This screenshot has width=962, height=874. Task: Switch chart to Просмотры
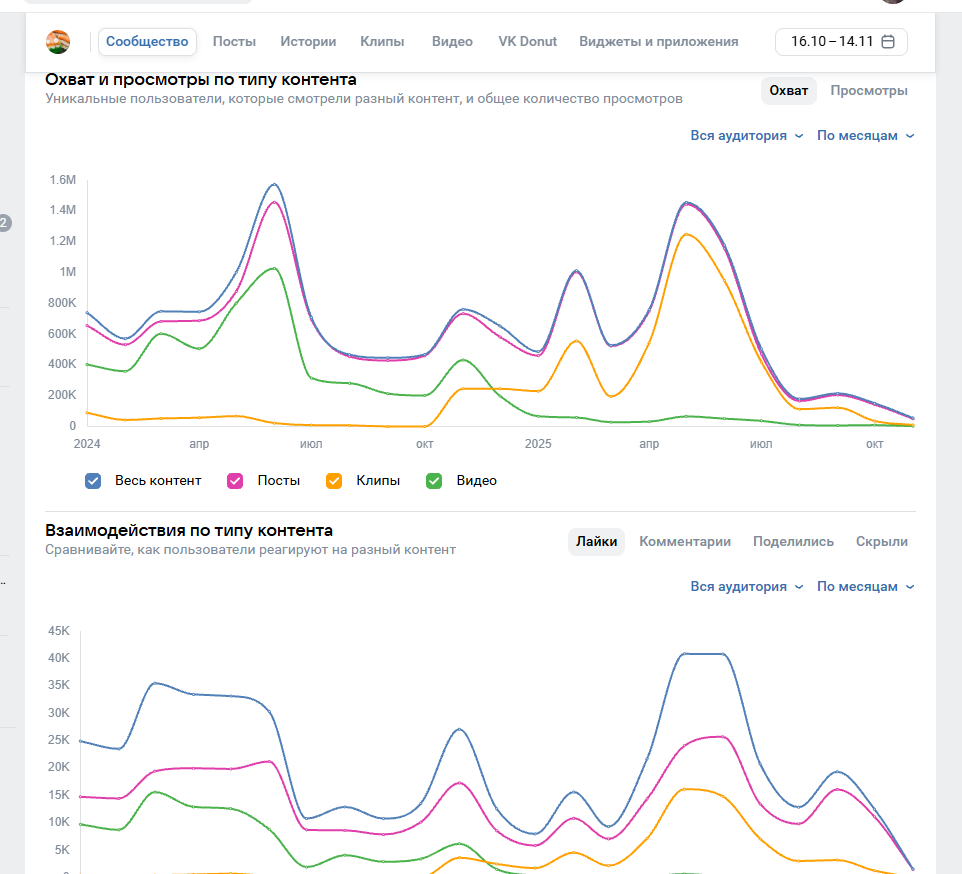pos(868,91)
